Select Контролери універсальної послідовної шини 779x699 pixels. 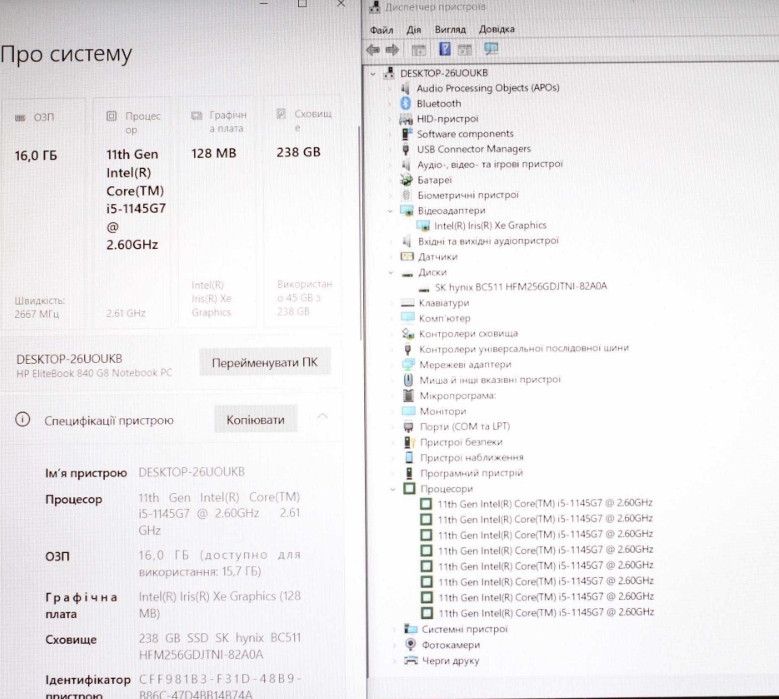click(x=524, y=349)
